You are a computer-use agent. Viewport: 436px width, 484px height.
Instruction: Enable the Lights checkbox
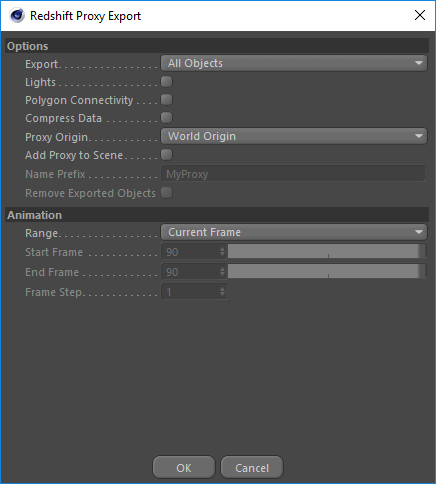166,81
